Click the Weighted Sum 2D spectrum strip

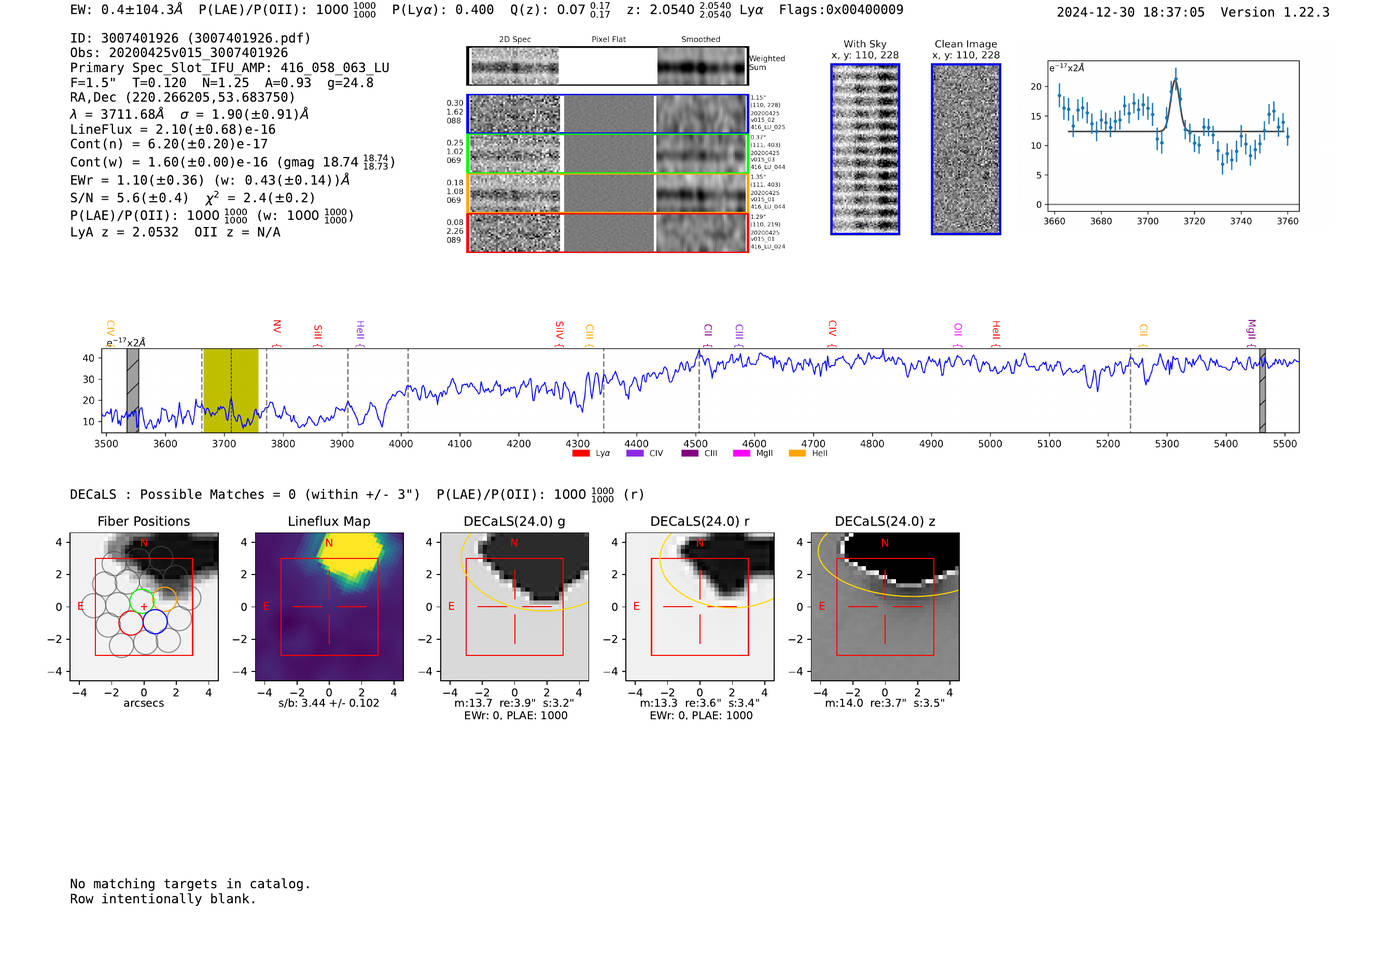(x=607, y=66)
